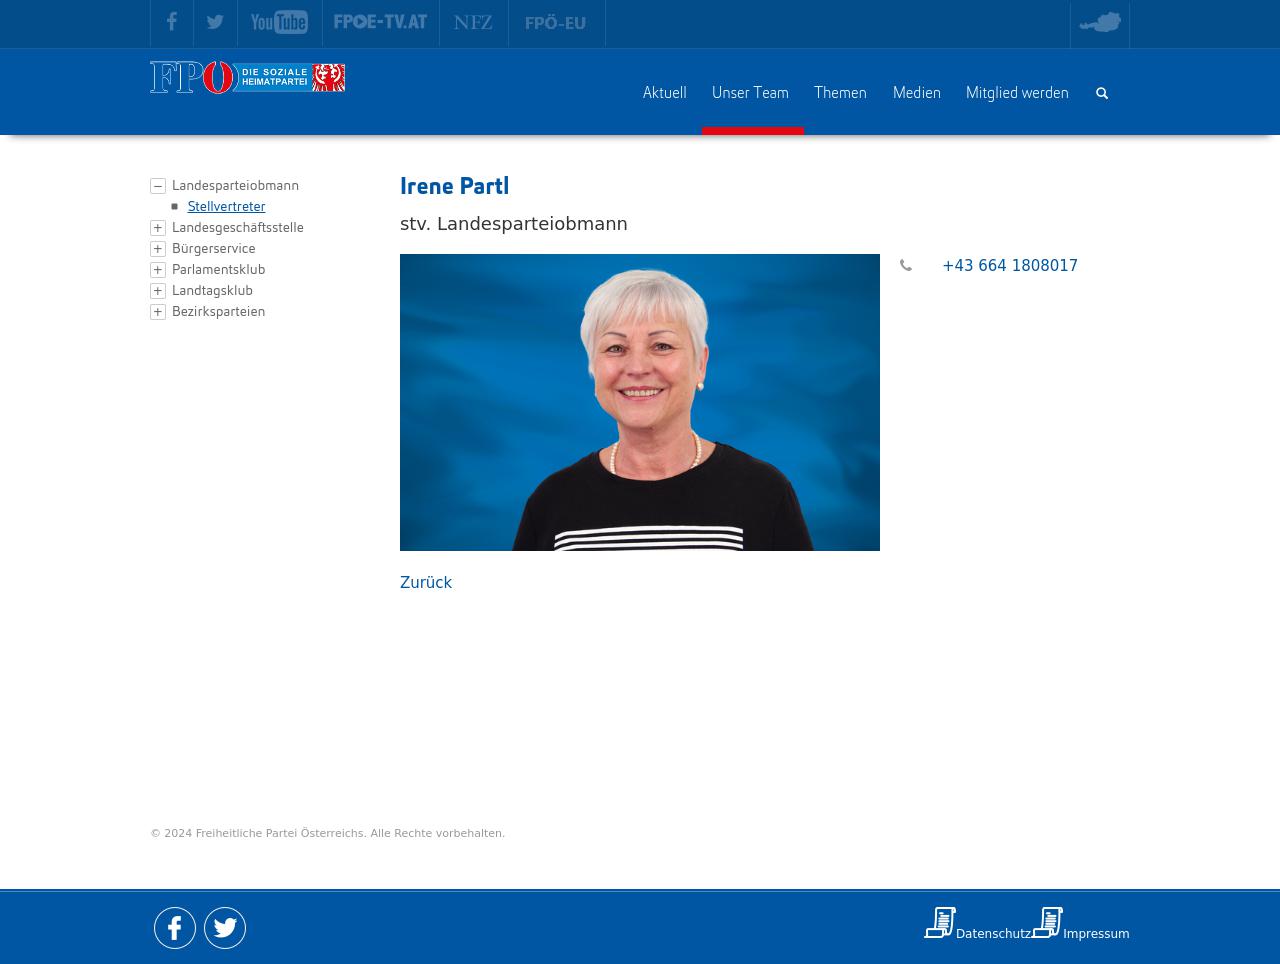Image resolution: width=1280 pixels, height=964 pixels.
Task: Open the Medien menu
Action: tap(917, 93)
